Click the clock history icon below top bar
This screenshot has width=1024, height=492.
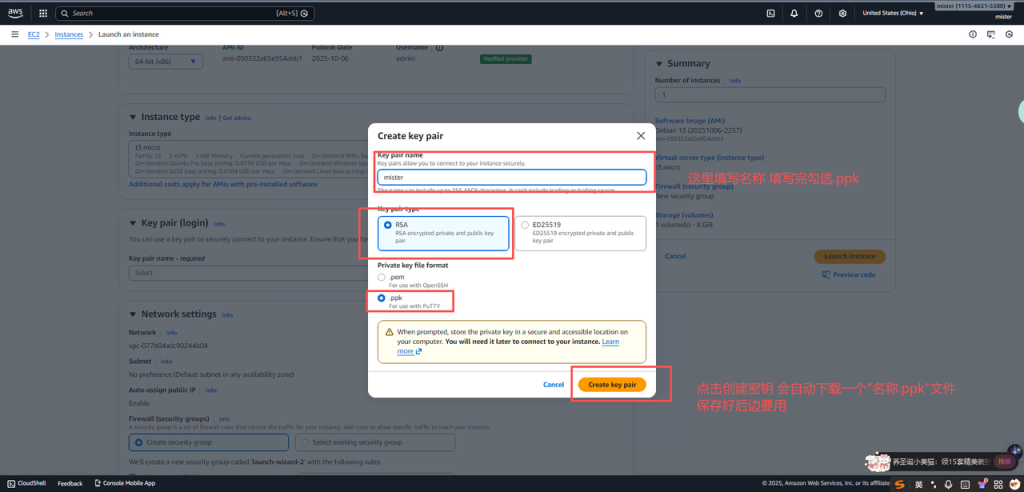[x=1009, y=34]
